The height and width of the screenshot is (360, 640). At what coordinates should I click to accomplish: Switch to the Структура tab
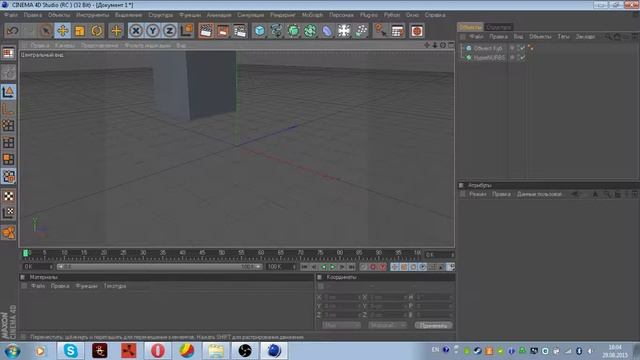tap(498, 27)
